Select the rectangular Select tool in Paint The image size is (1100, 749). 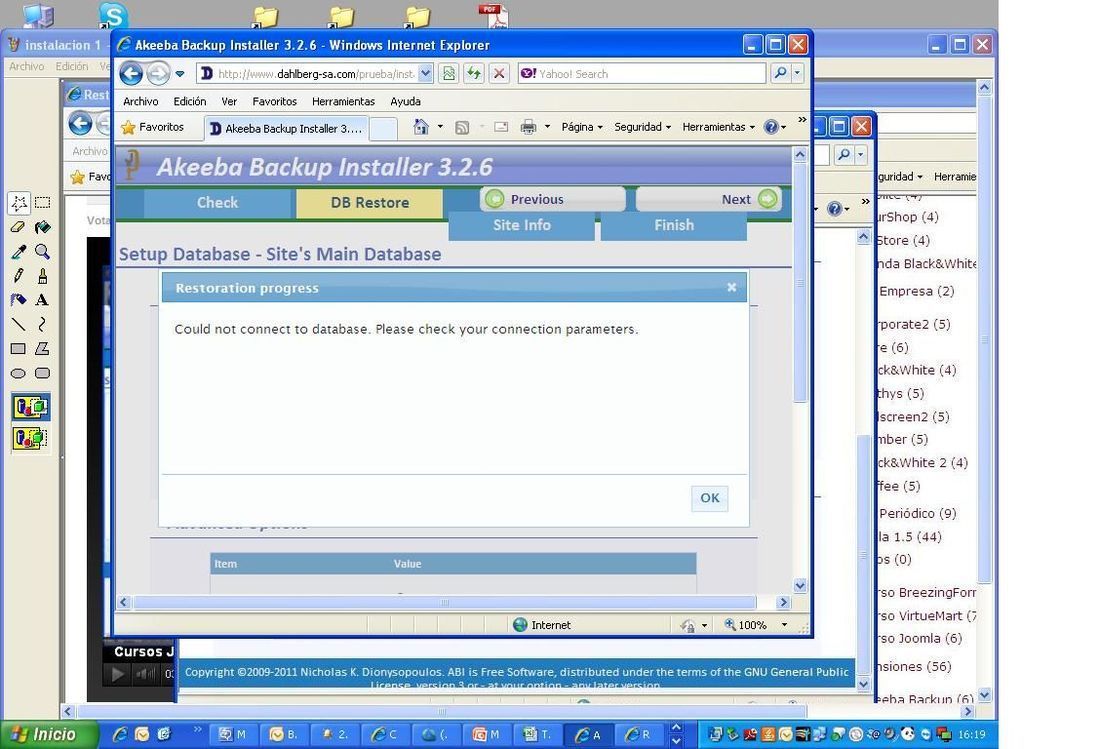(x=43, y=203)
